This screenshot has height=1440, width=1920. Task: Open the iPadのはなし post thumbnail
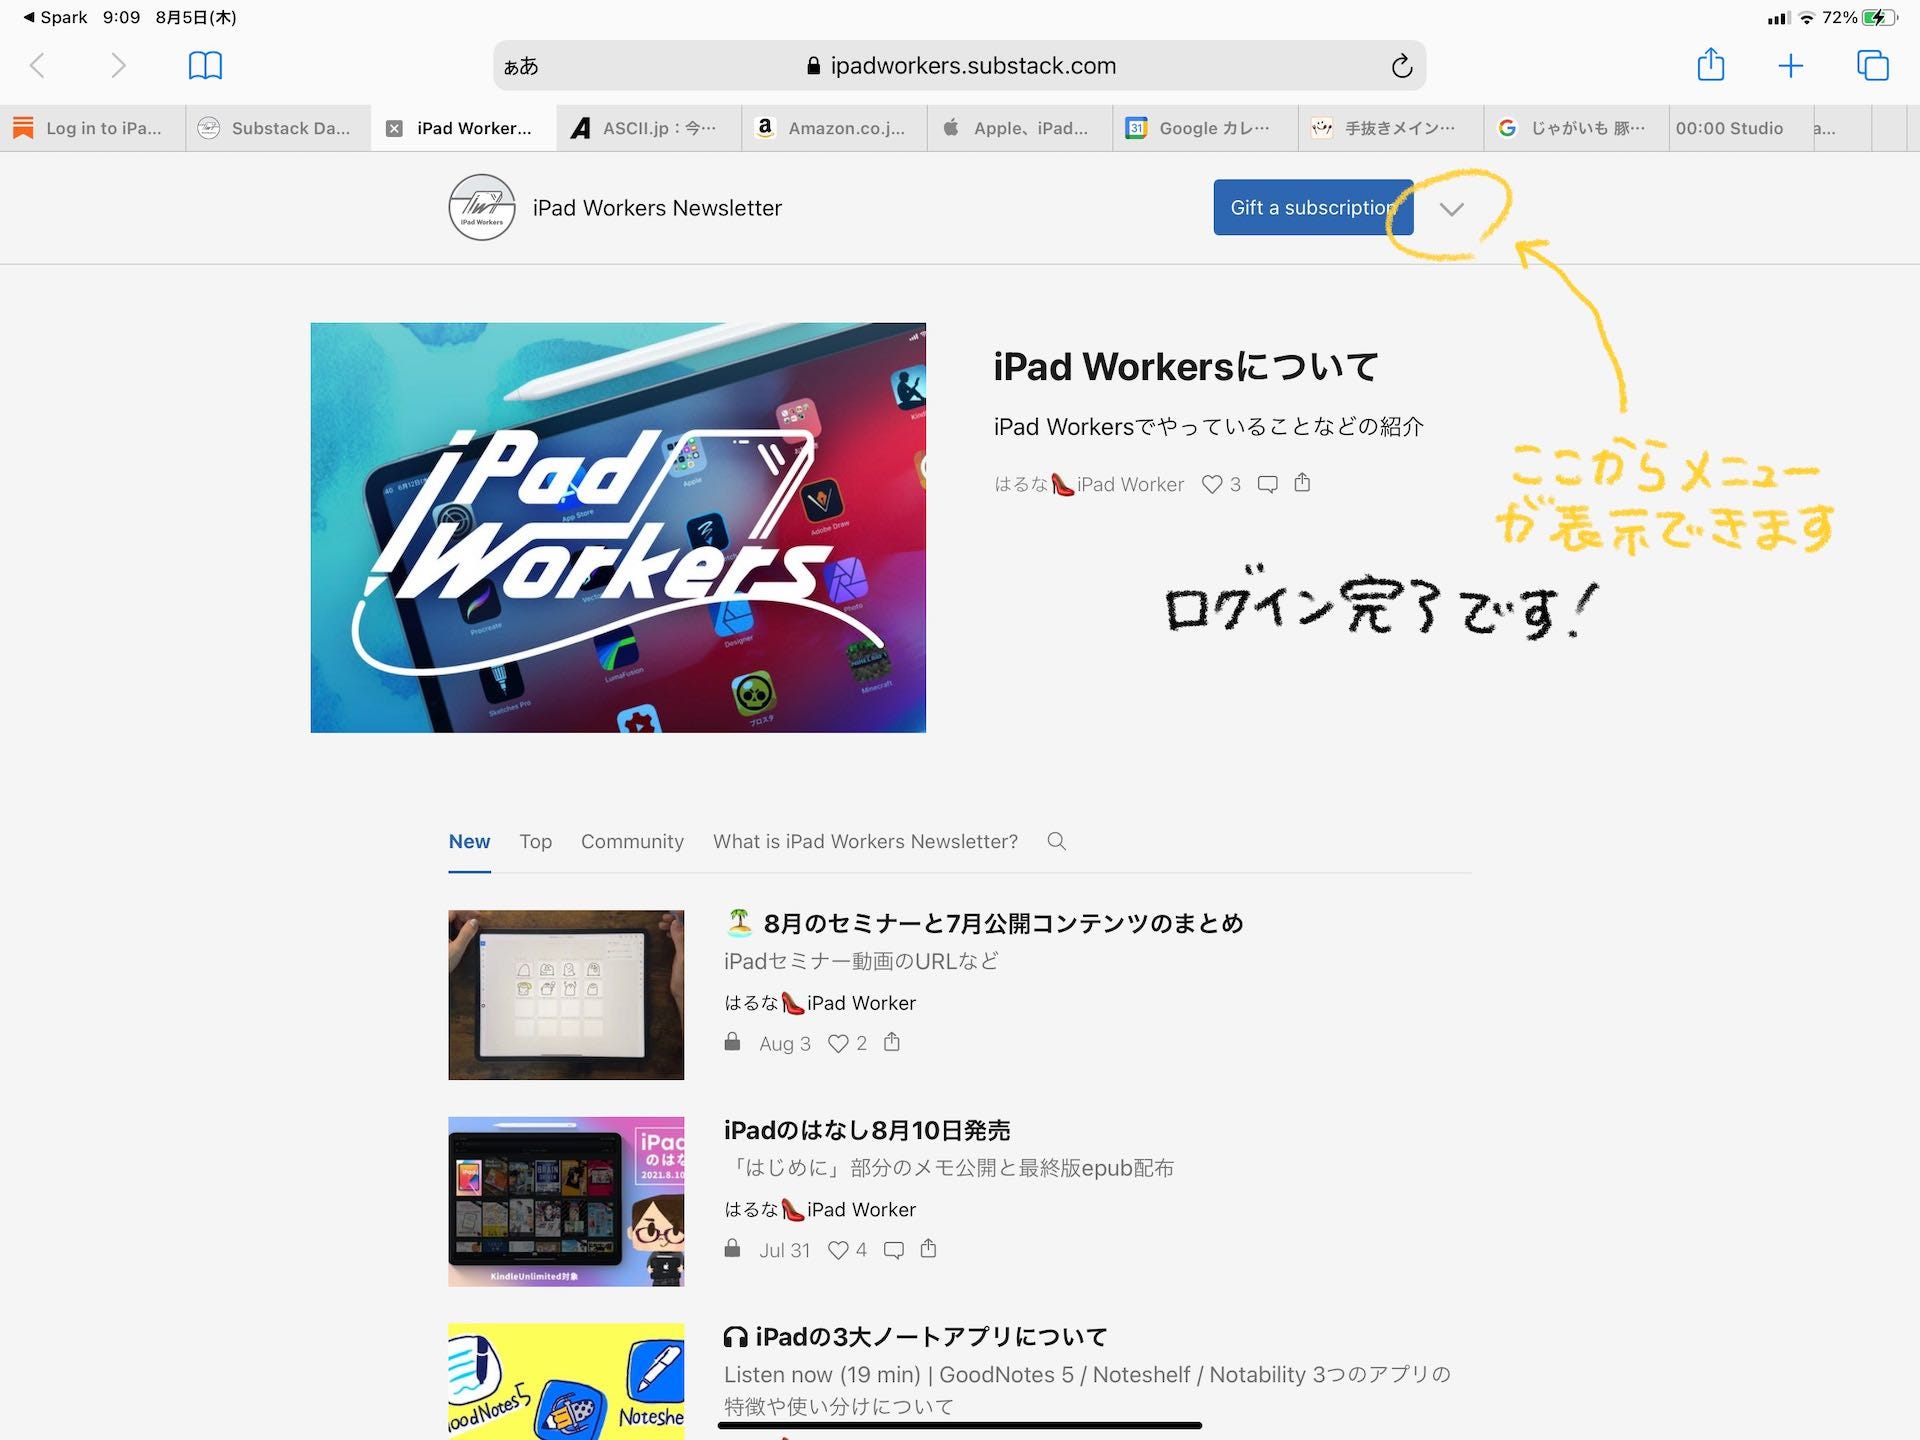(x=566, y=1201)
